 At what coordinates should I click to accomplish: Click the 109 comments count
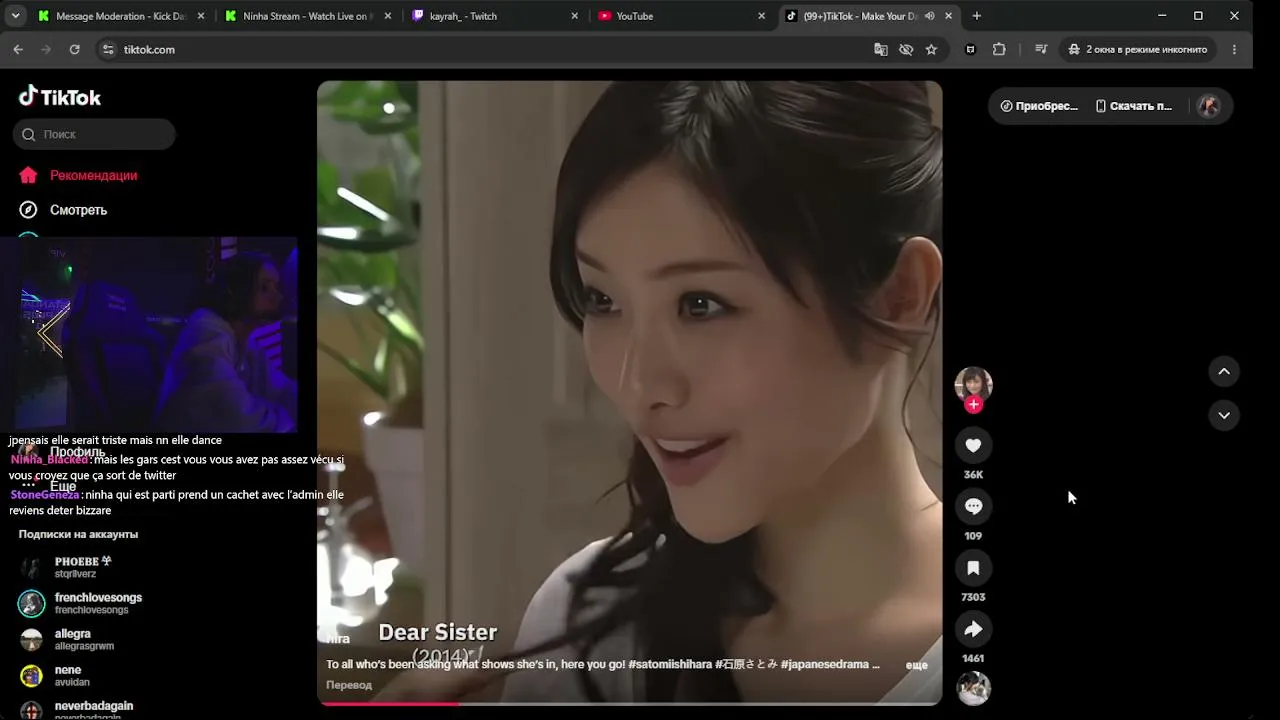pyautogui.click(x=973, y=536)
